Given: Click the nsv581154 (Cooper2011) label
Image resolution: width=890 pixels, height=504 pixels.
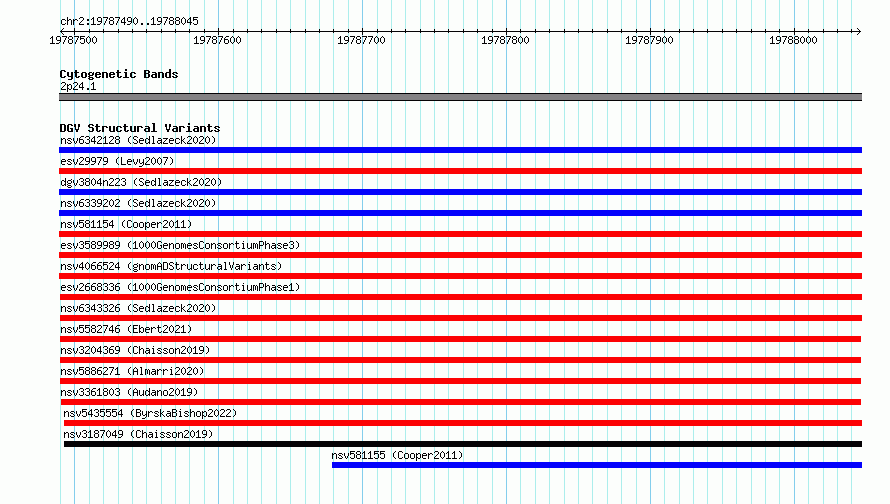Looking at the screenshot, I should (x=126, y=224).
